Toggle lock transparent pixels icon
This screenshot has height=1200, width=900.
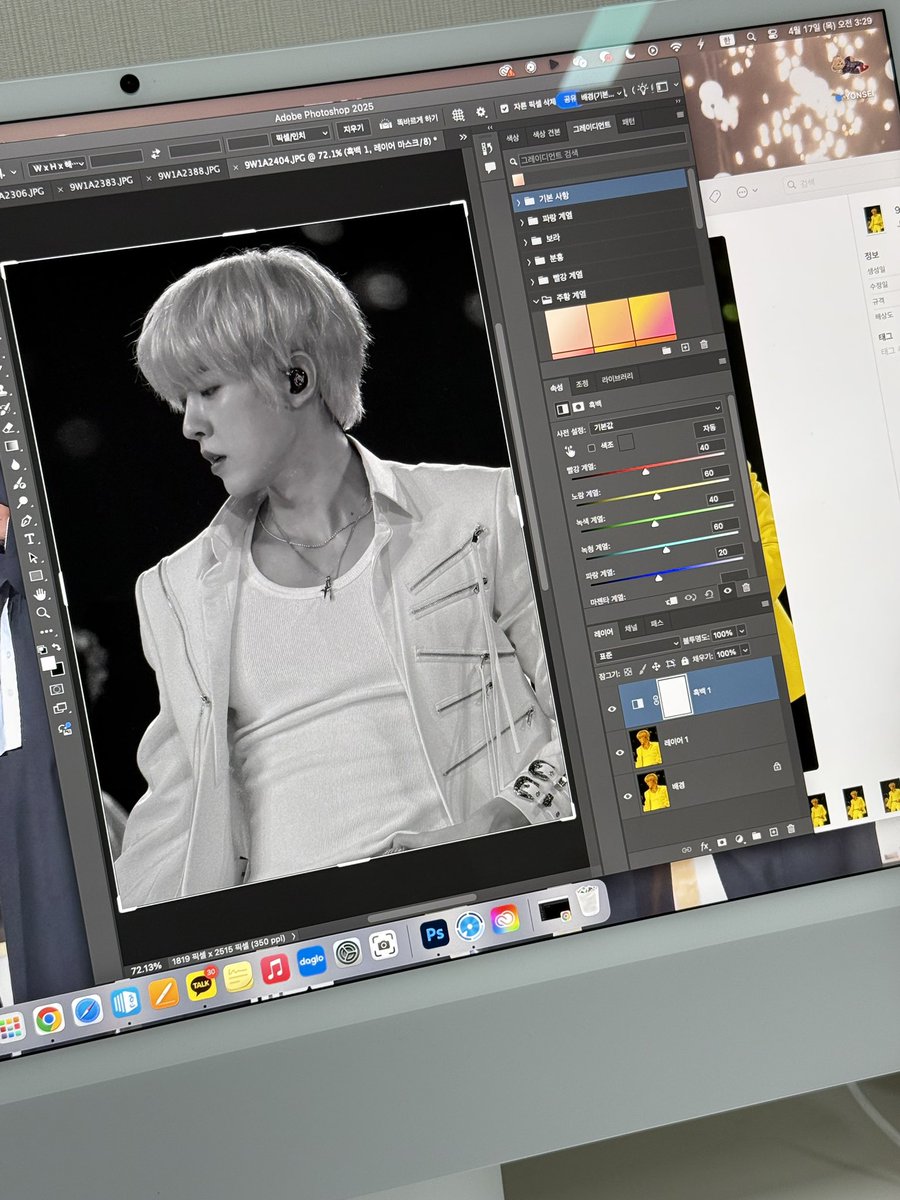[x=628, y=672]
